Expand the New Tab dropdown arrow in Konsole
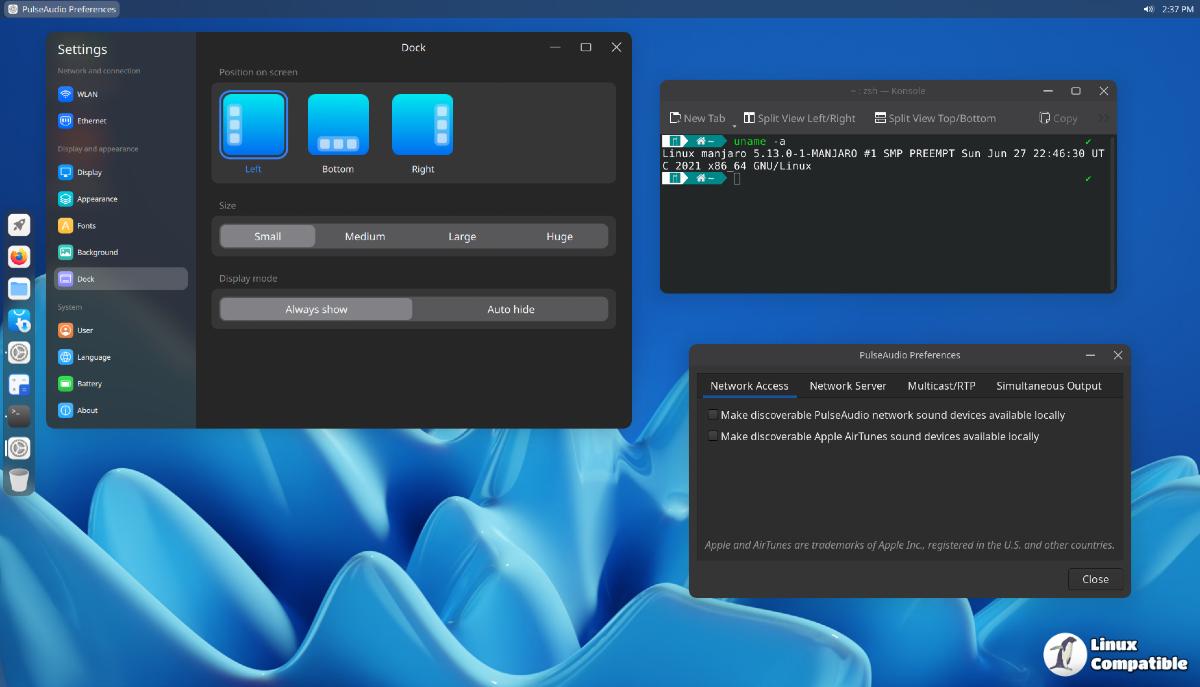This screenshot has width=1200, height=687. pyautogui.click(x=734, y=125)
